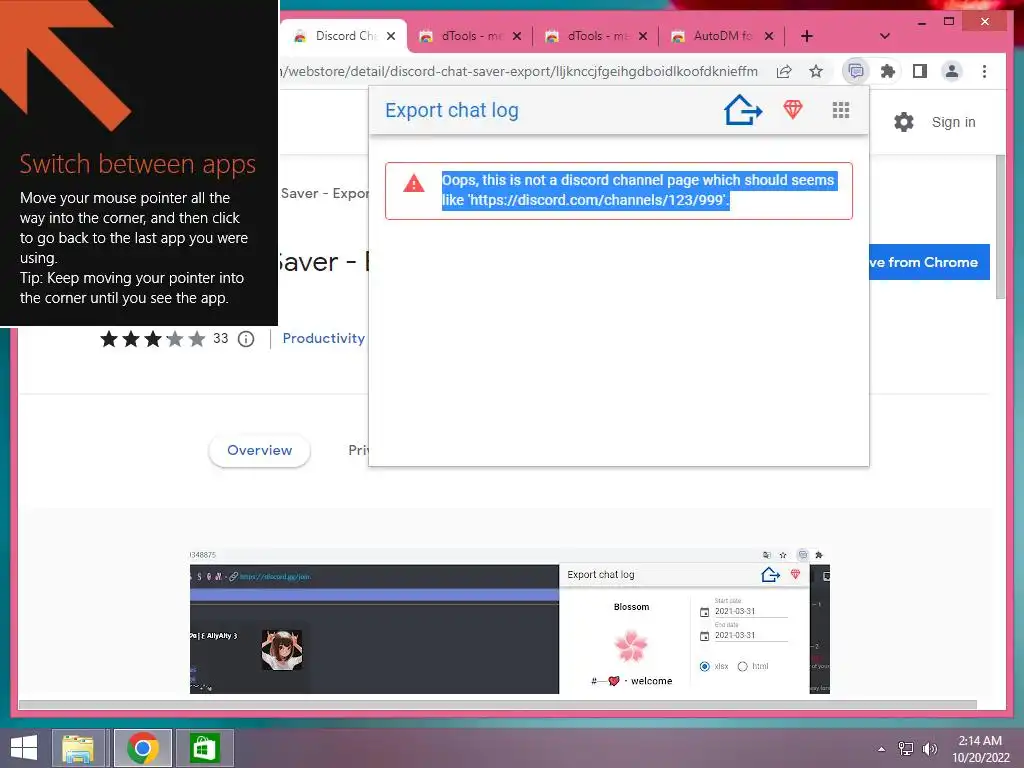Show hidden system tray icons
The image size is (1024, 768).
(882, 748)
